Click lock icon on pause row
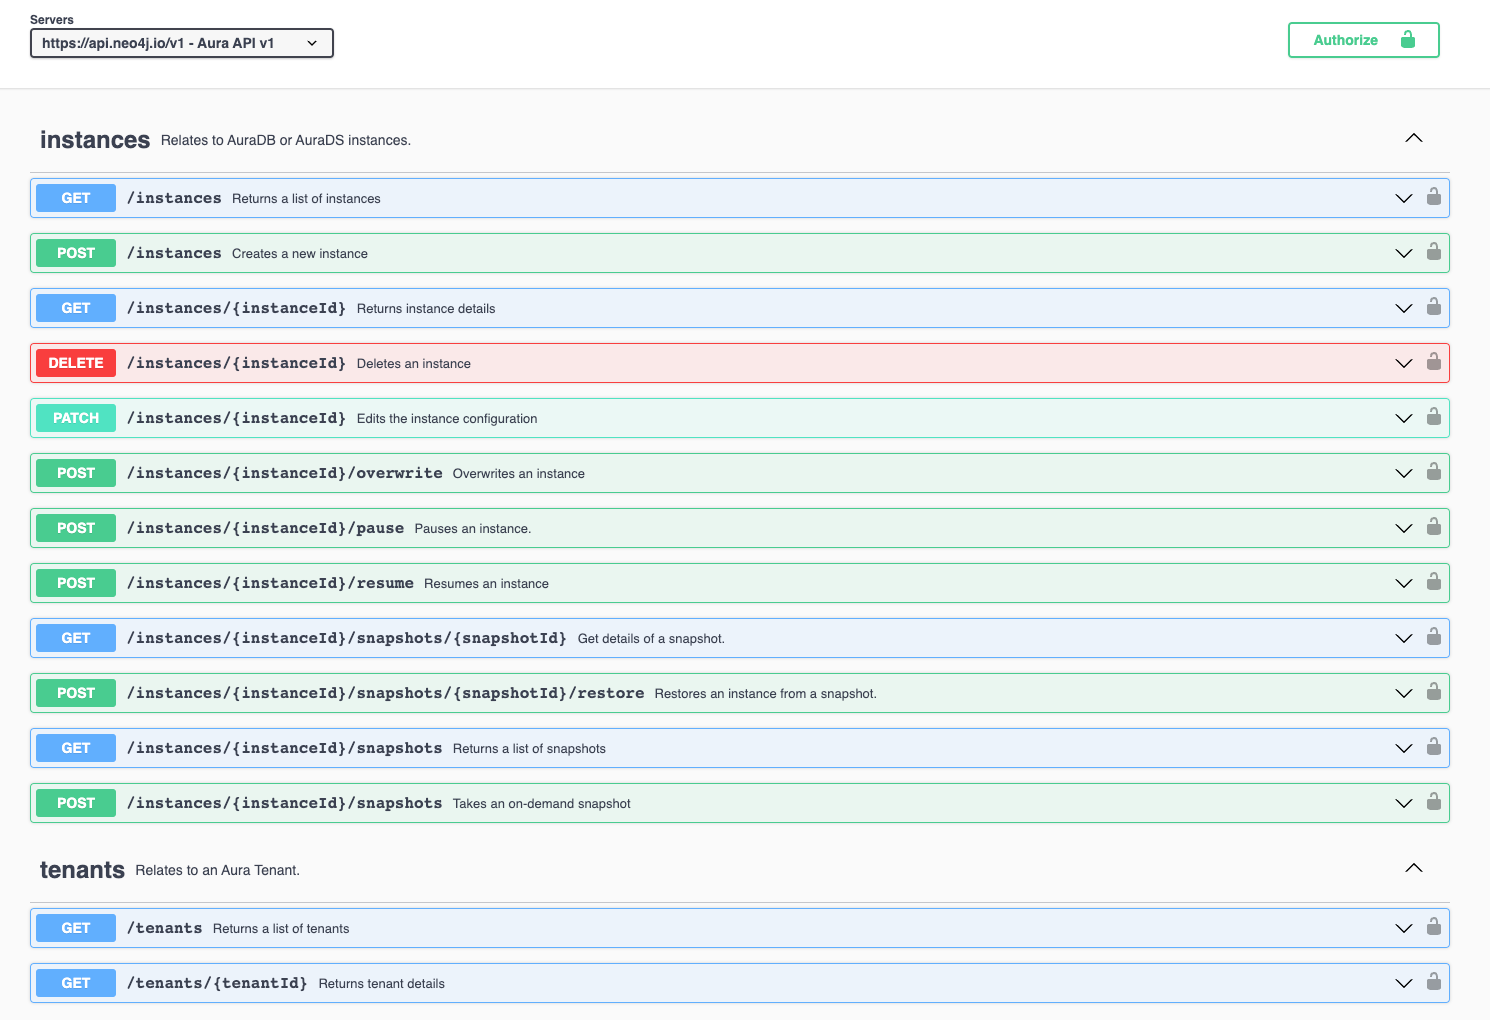 [1434, 526]
